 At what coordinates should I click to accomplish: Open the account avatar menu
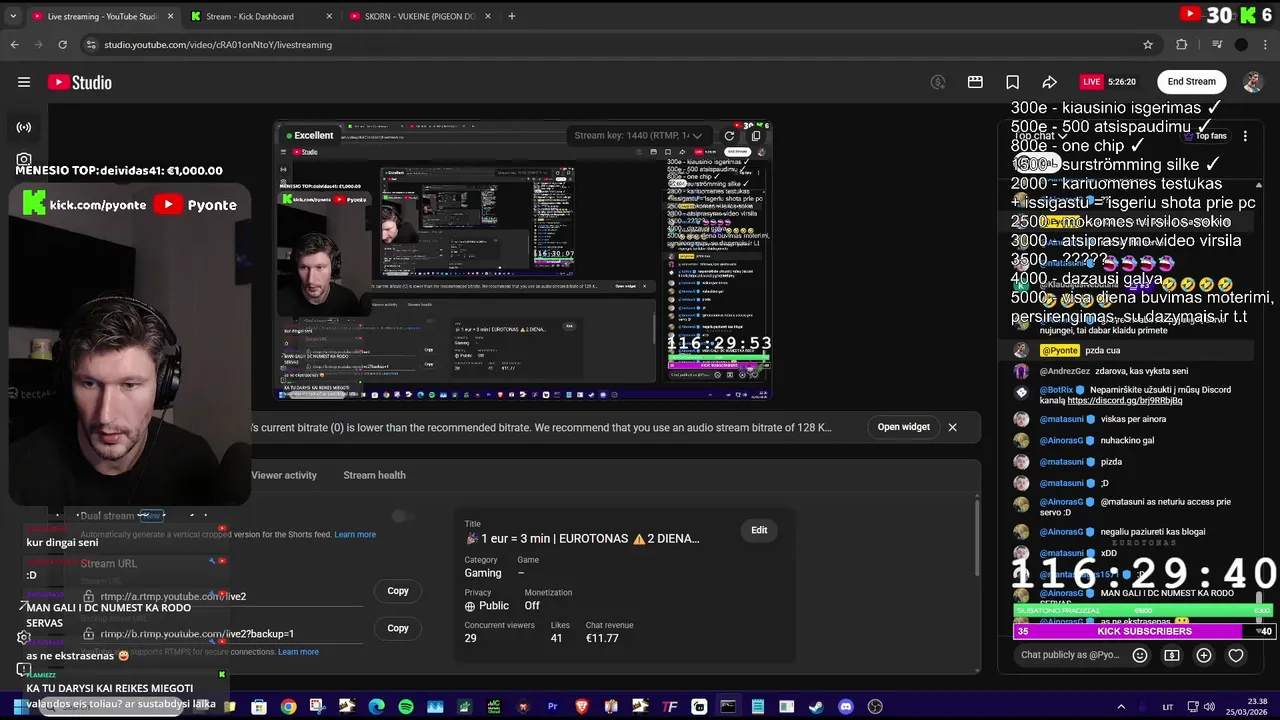pyautogui.click(x=1252, y=82)
